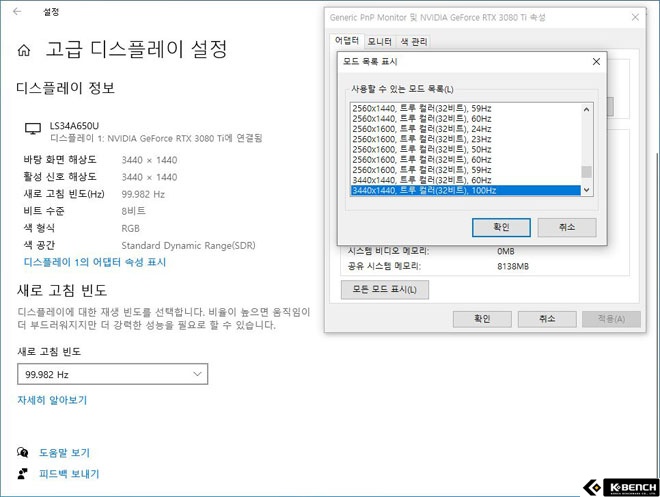Click the RGB color format value
660x497 pixels.
[x=130, y=228]
